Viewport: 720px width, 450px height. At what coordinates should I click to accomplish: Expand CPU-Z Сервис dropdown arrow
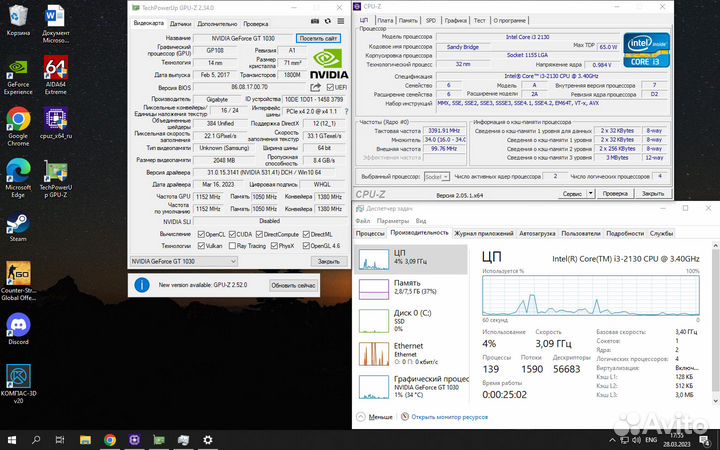(591, 193)
